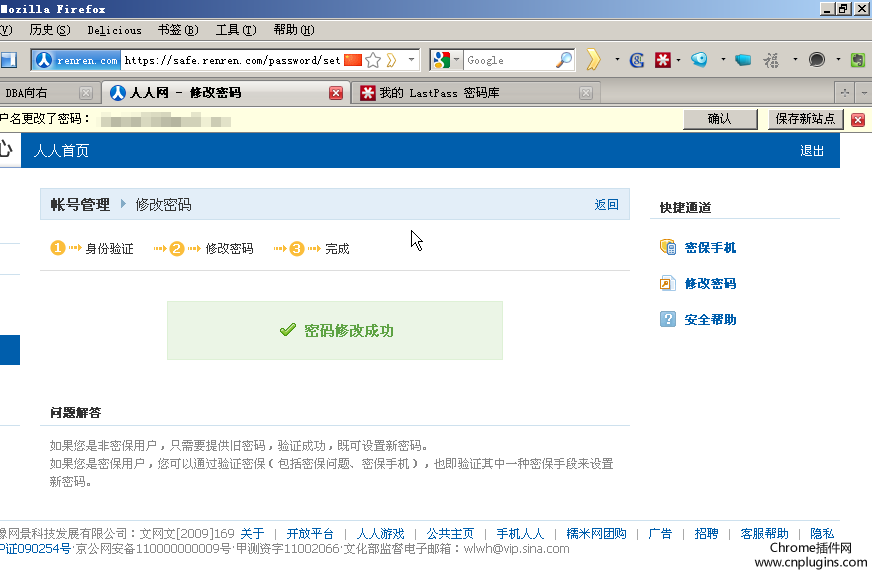Click the 密保手机 shield phone icon
872x575 pixels.
coord(668,247)
